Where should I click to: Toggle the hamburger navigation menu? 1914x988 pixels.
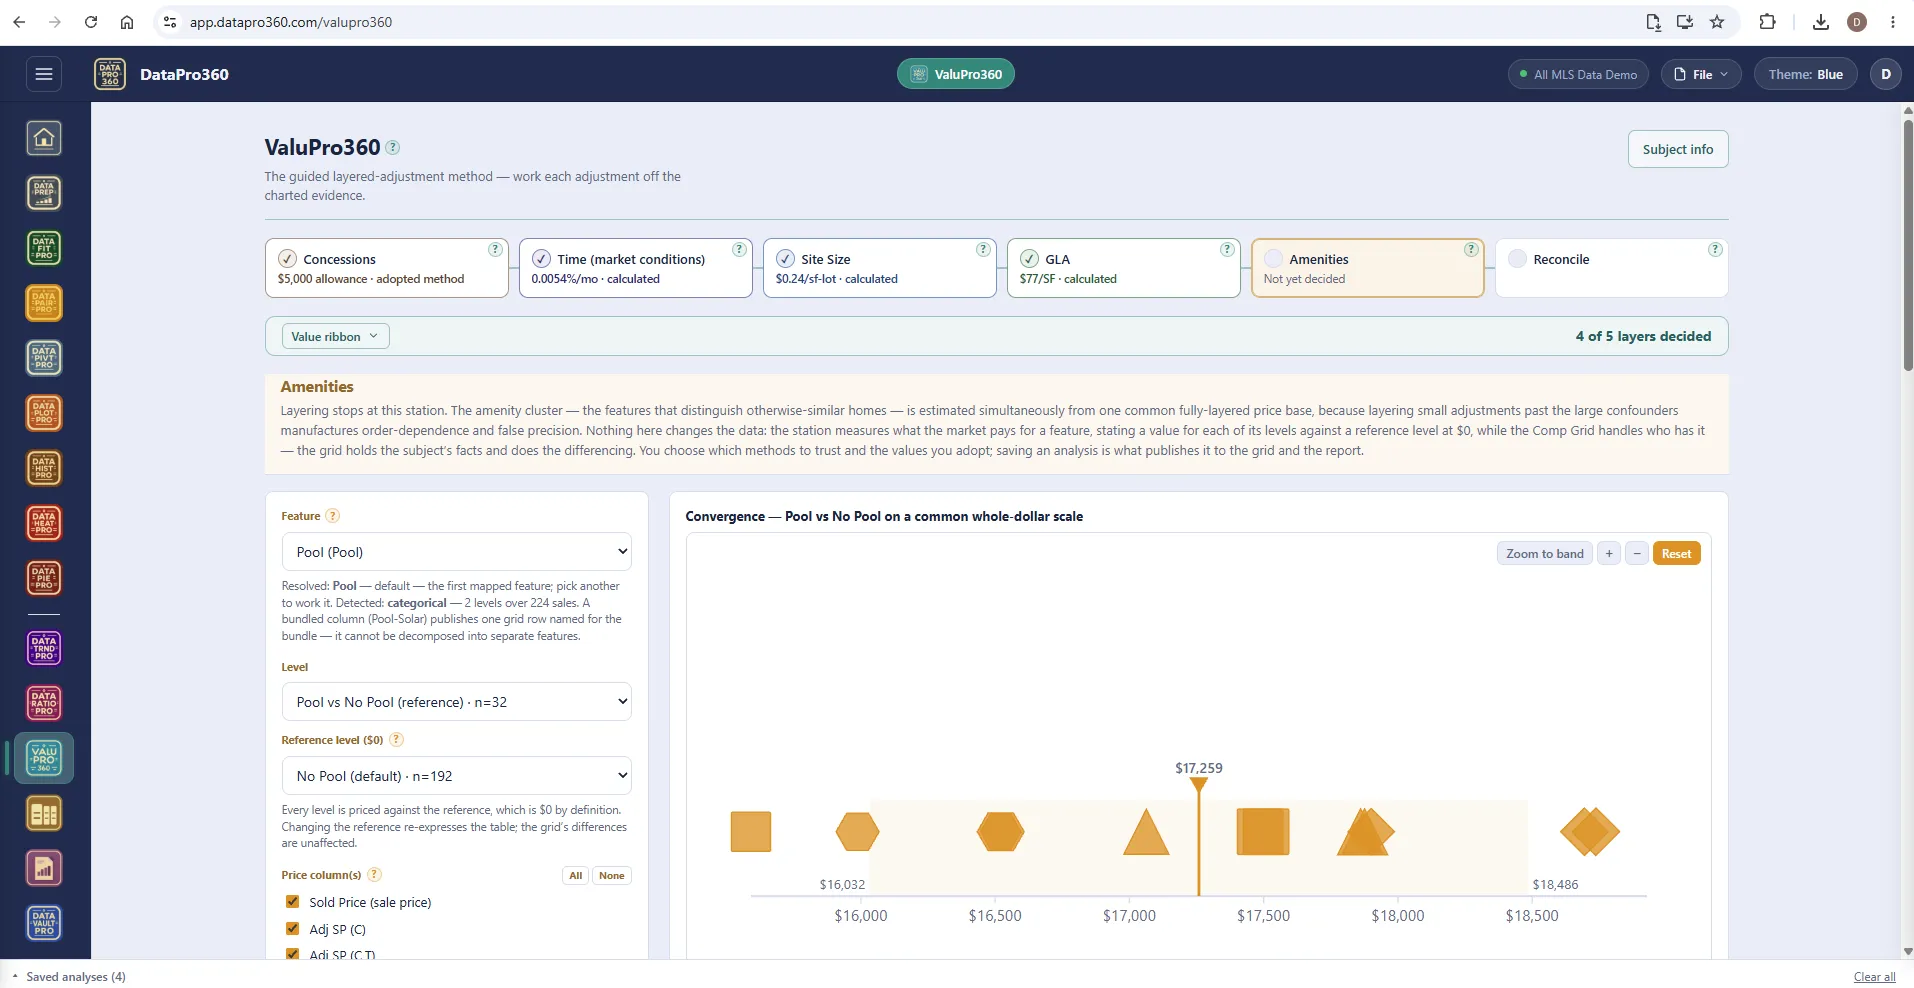pyautogui.click(x=44, y=74)
